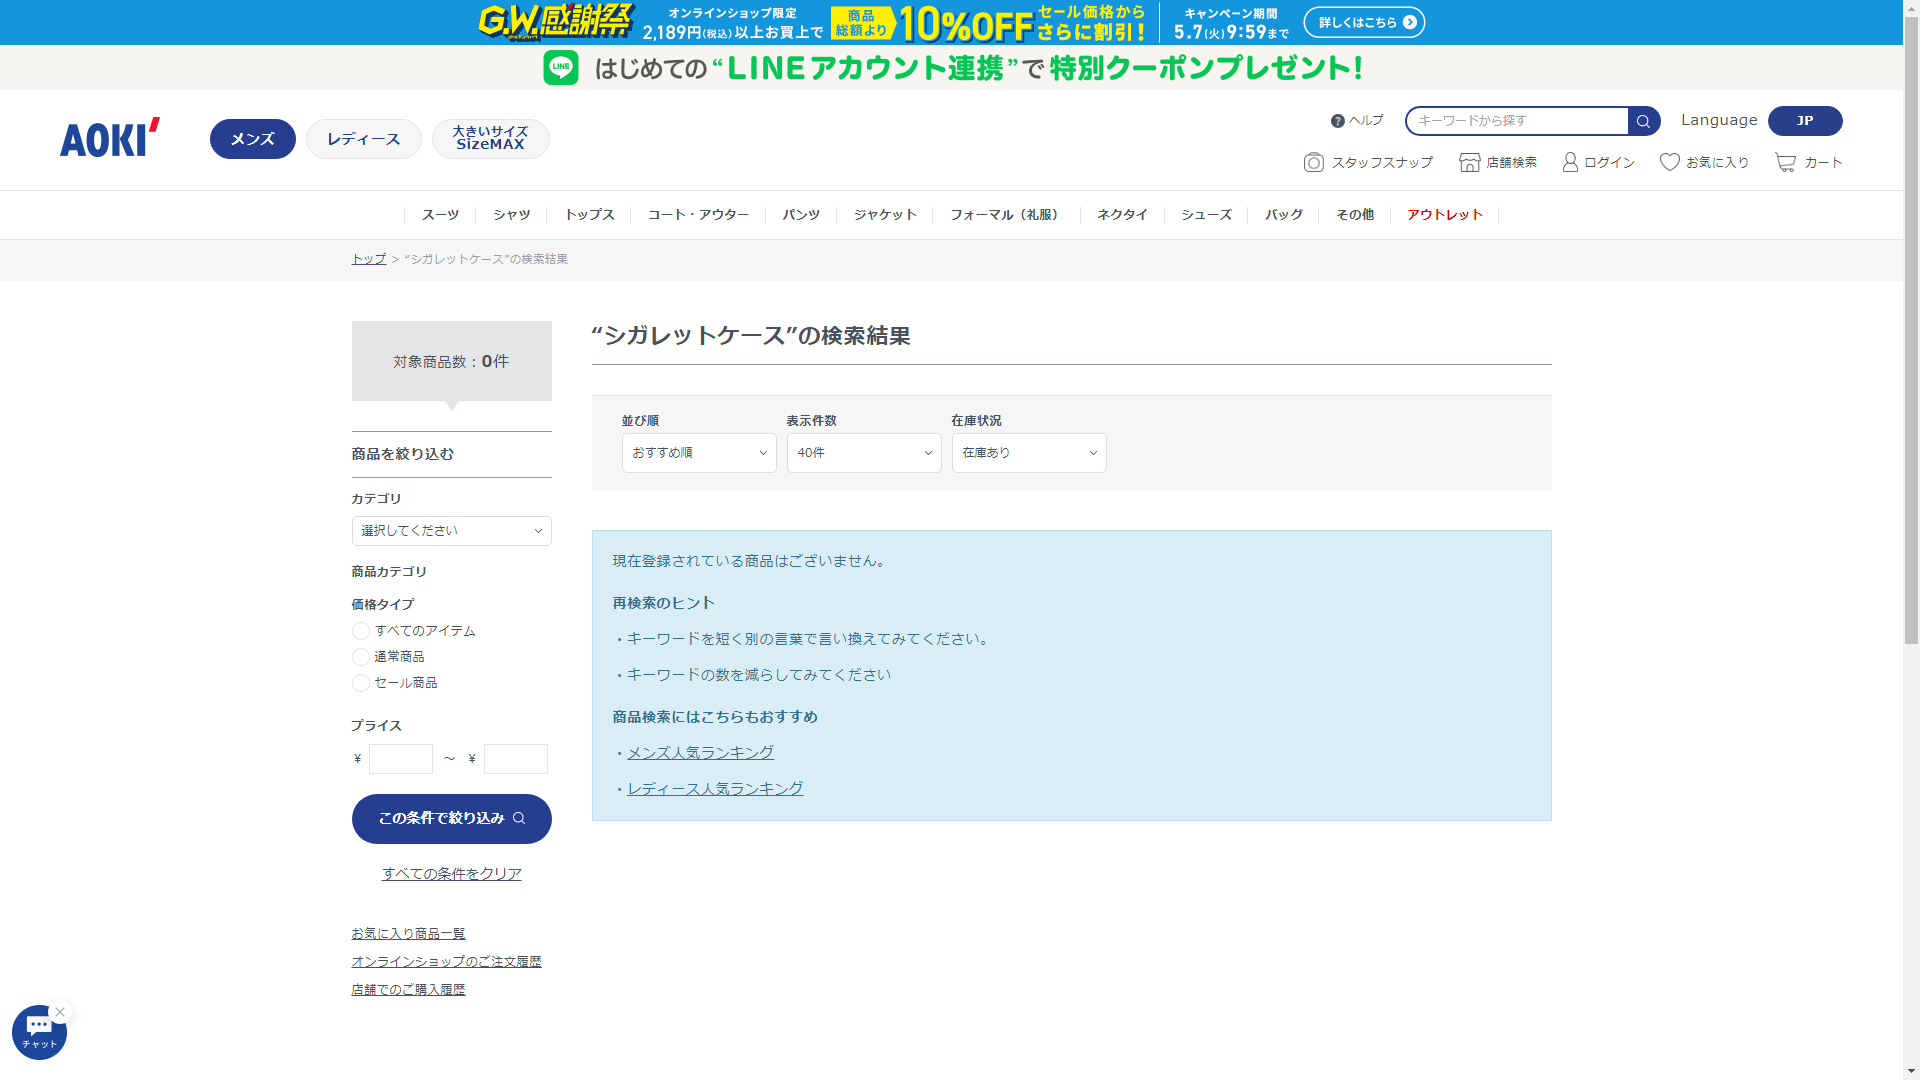Expand the おすすめ順 sort dropdown
The width and height of the screenshot is (1920, 1080).
[x=698, y=453]
